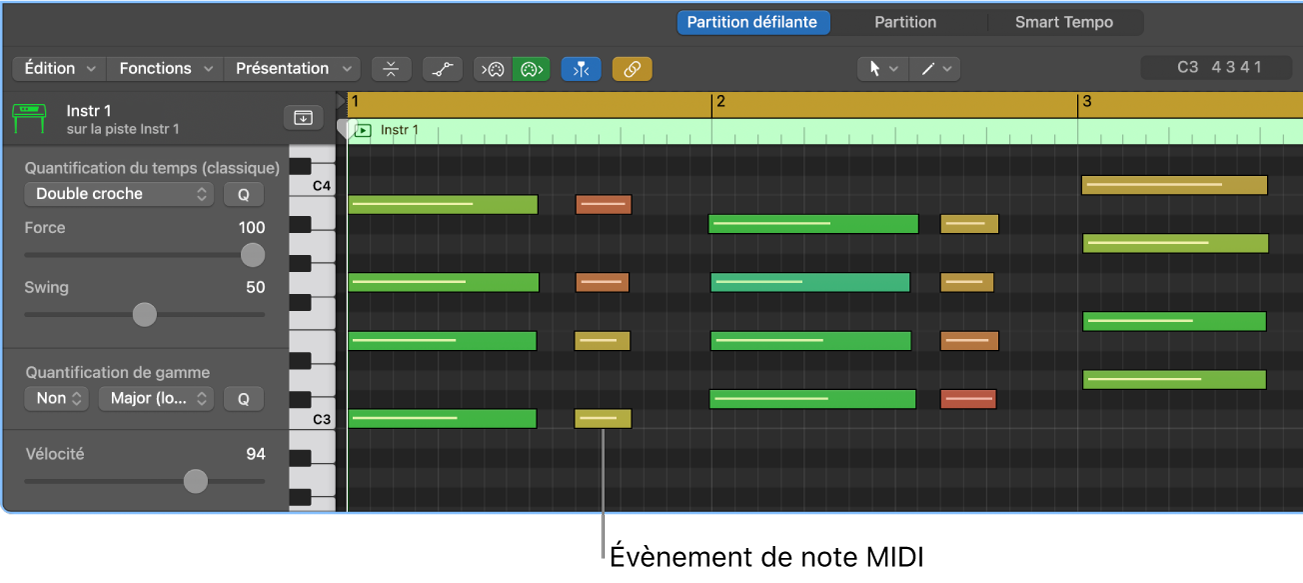Select the long yellow C4 note in bar 3
Viewport: 1303px width, 583px height.
tap(1174, 185)
